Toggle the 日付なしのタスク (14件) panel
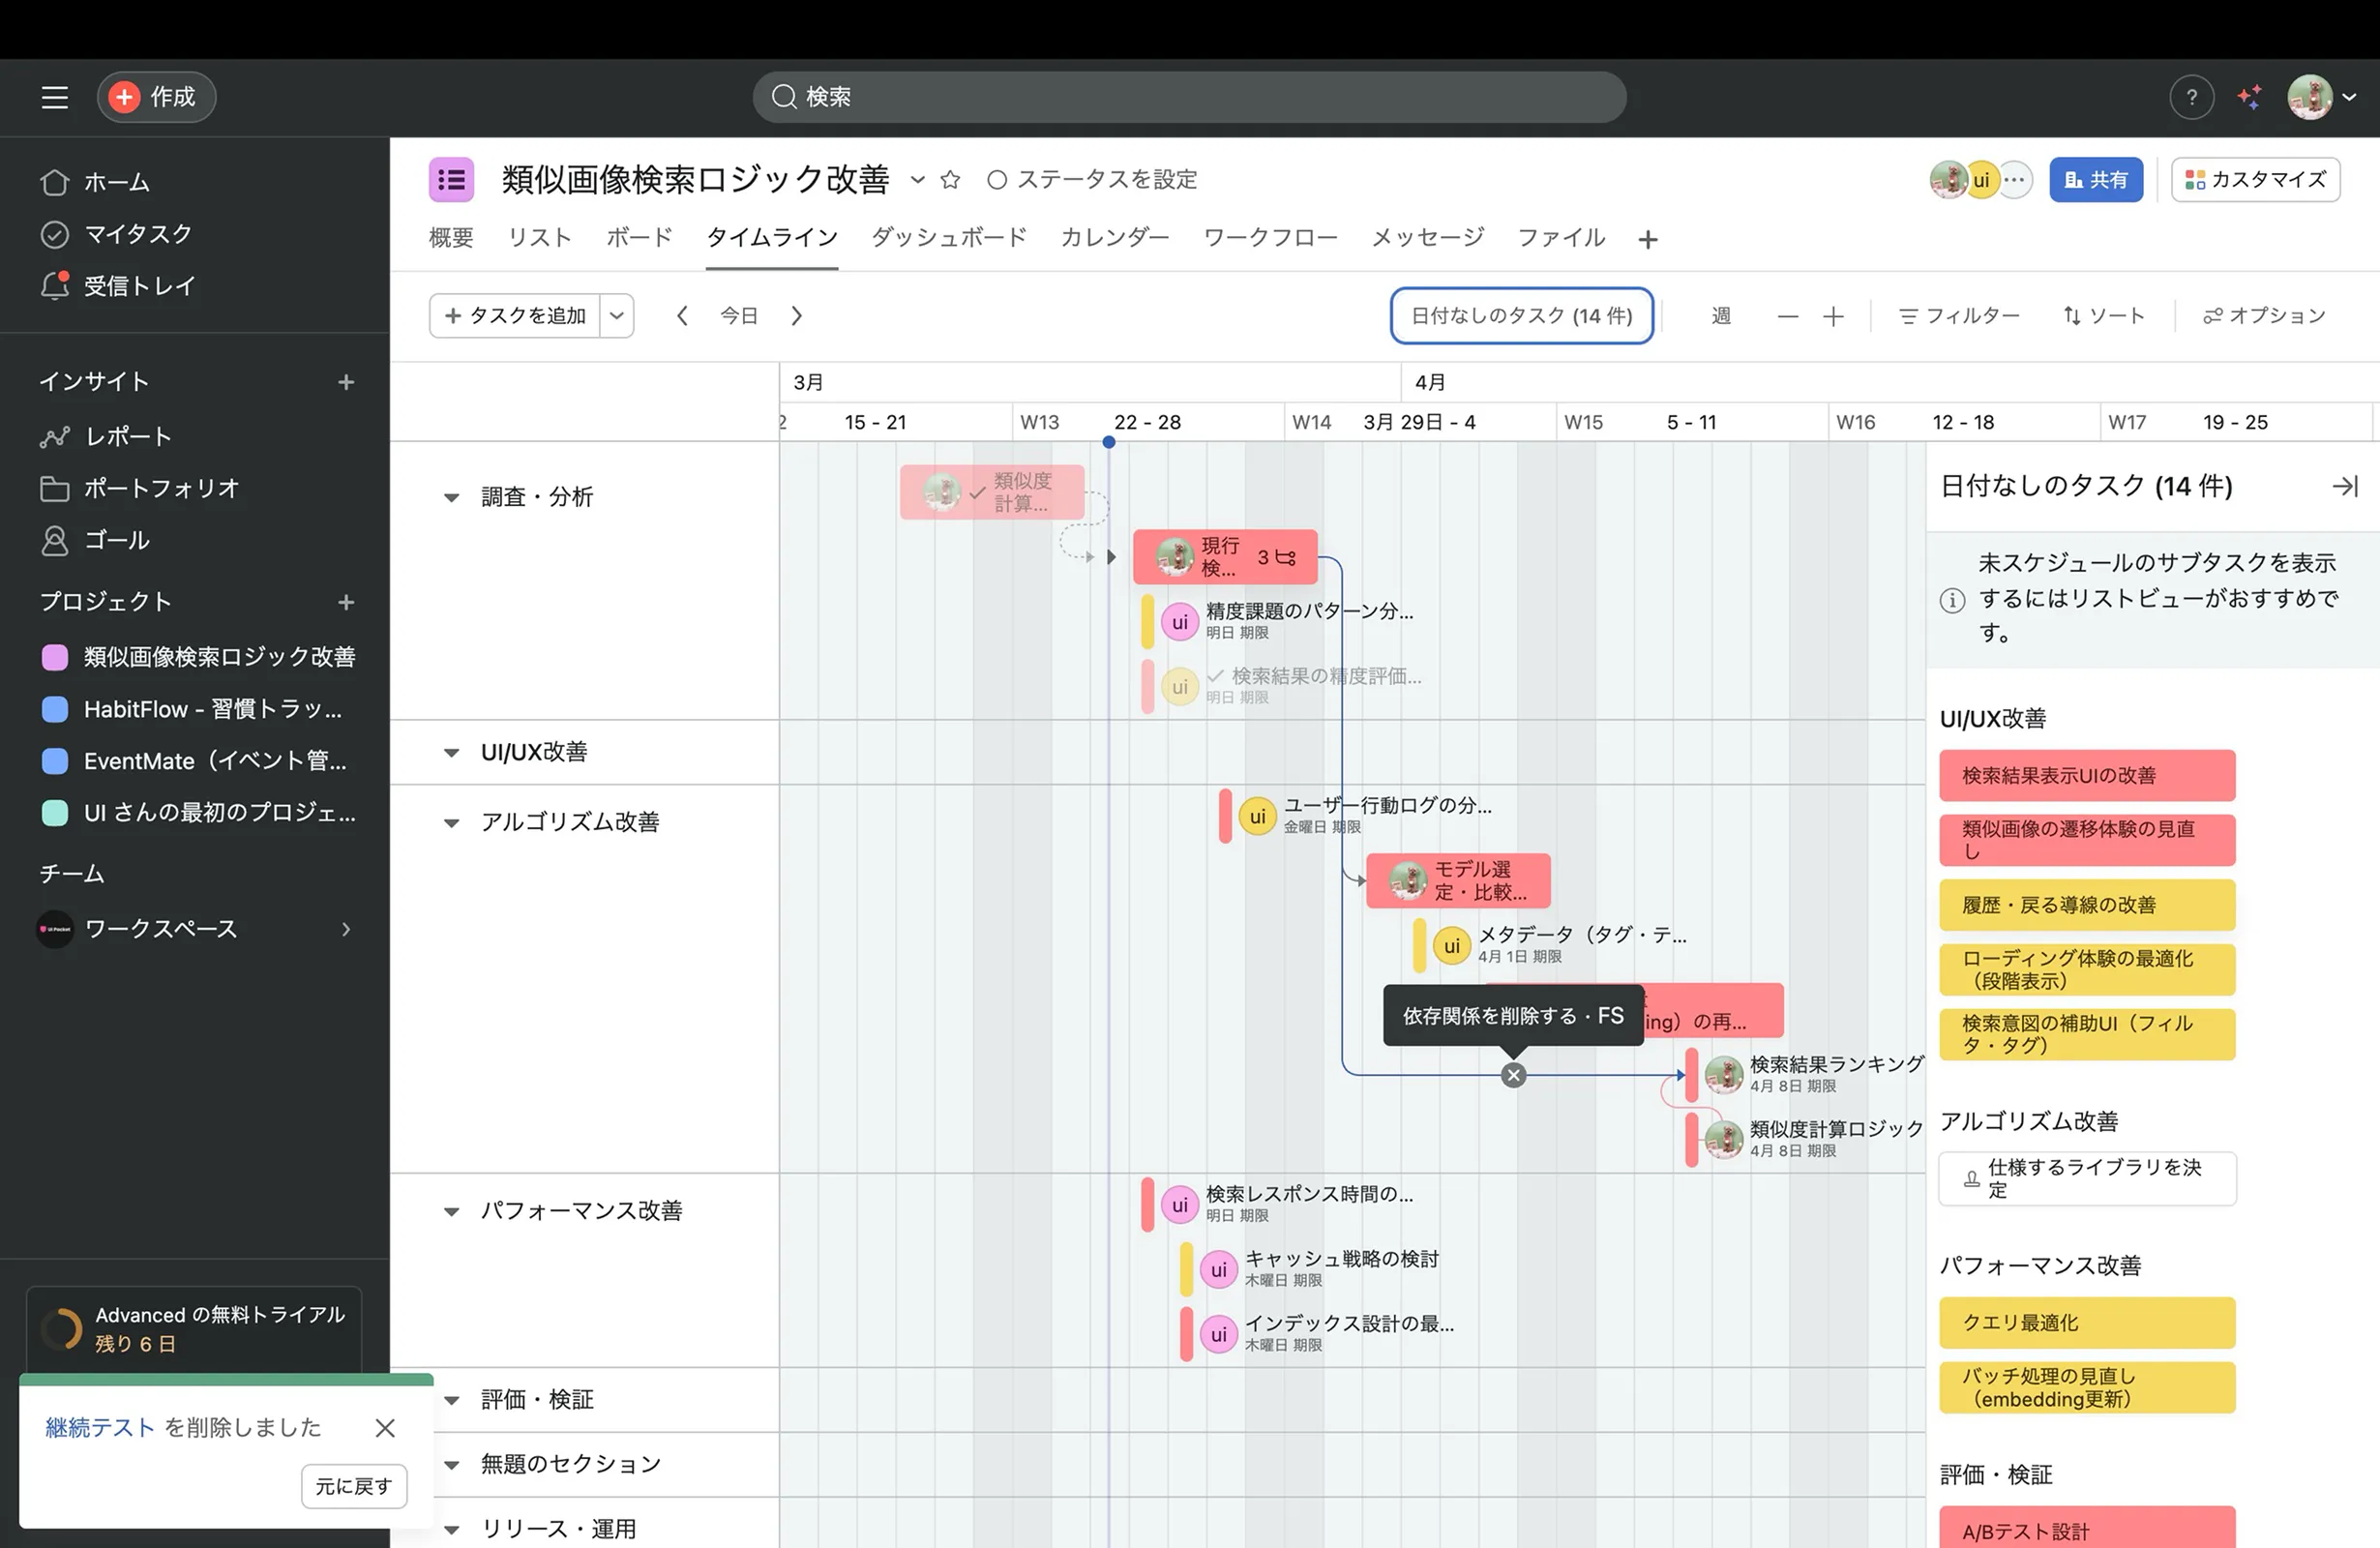 [x=1521, y=315]
